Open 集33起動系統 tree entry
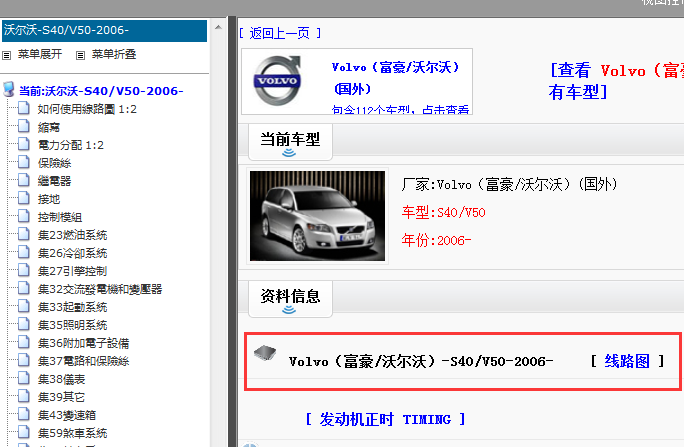This screenshot has height=447, width=684. pos(72,307)
